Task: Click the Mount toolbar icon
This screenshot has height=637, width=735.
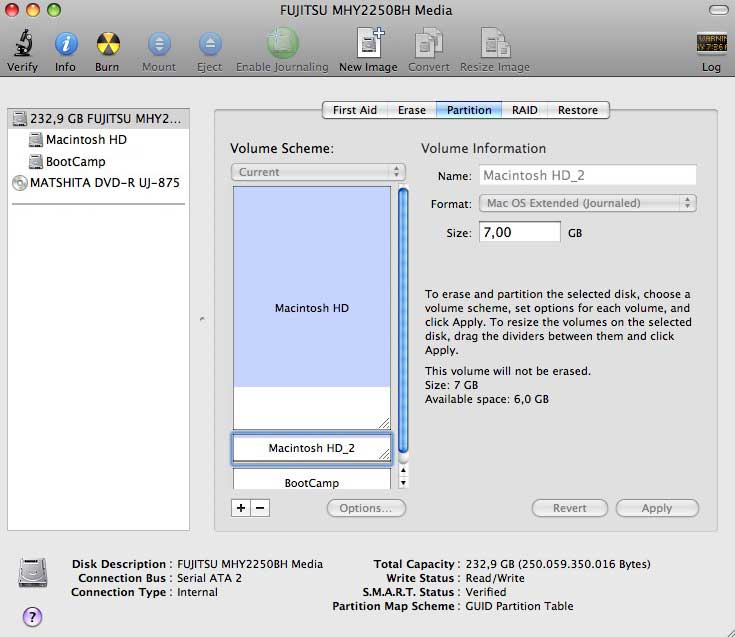Action: (159, 44)
